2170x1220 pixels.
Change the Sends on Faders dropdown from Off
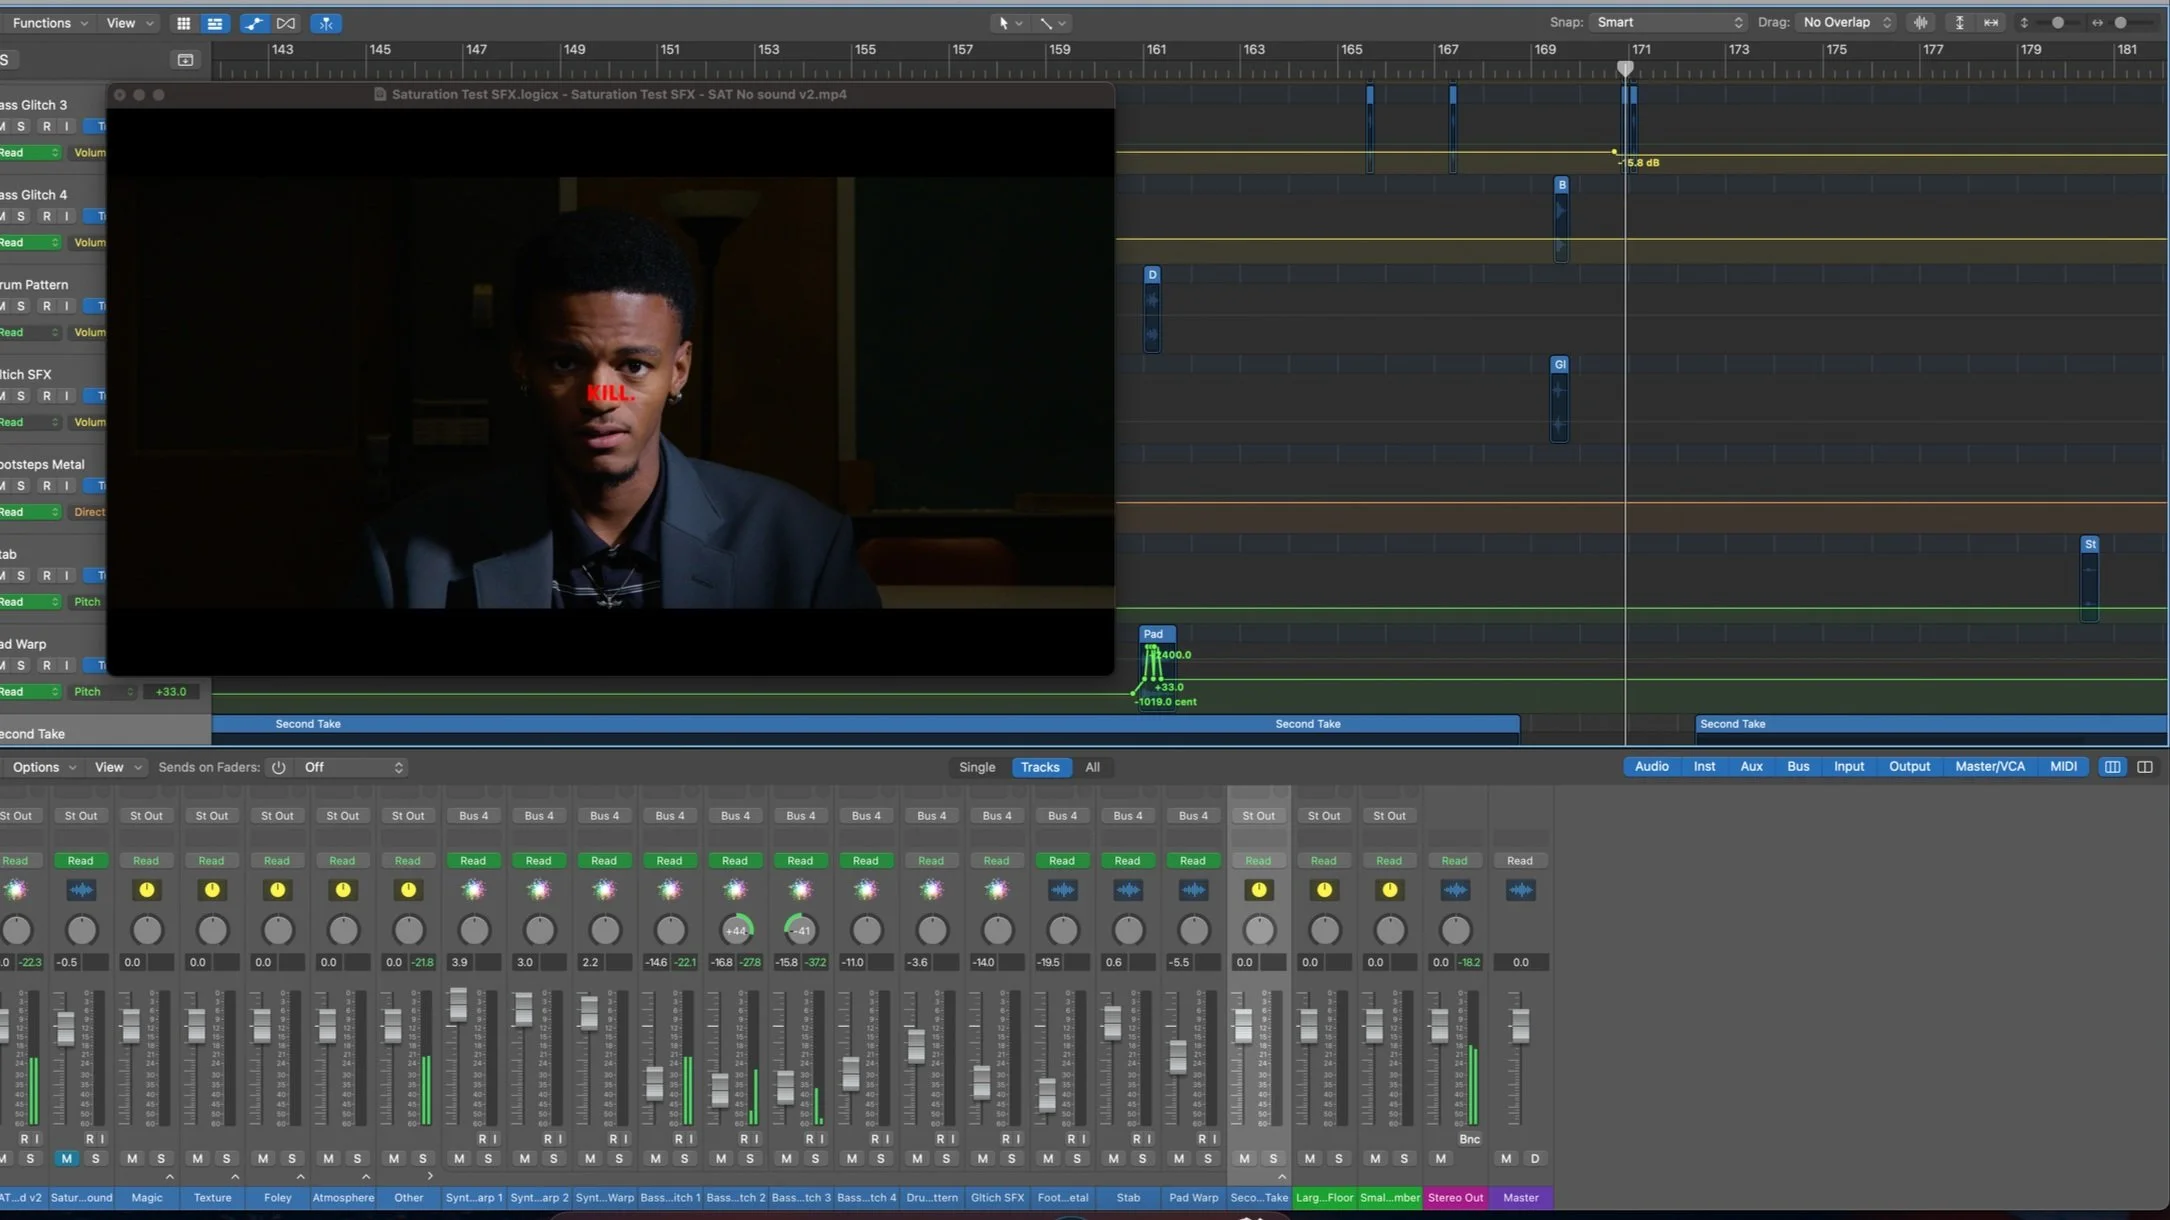point(352,767)
